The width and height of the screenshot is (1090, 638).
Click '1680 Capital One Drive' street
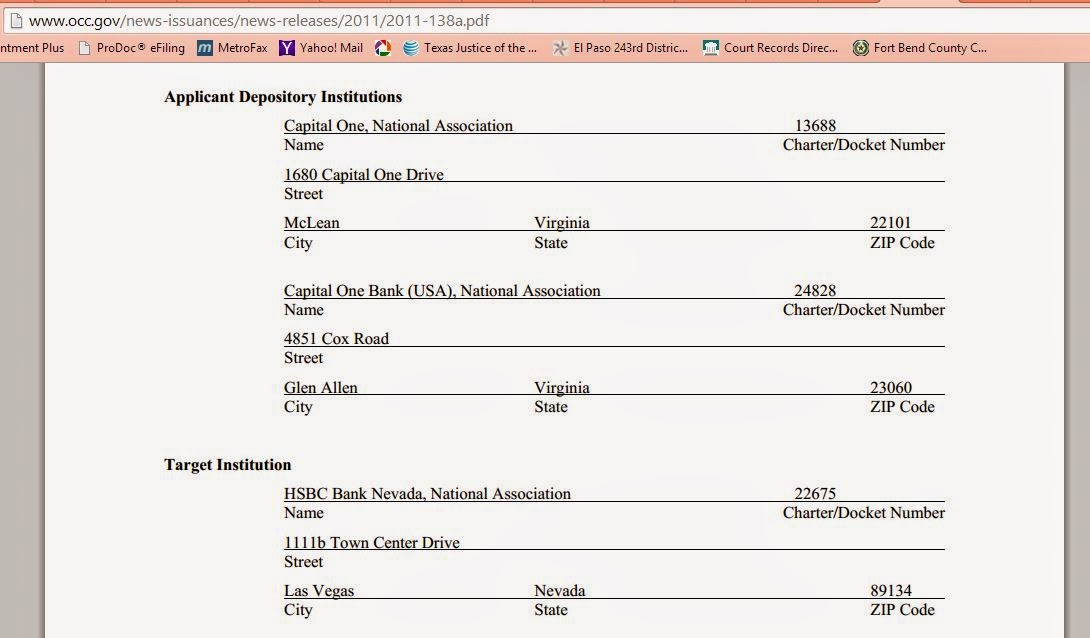[364, 174]
